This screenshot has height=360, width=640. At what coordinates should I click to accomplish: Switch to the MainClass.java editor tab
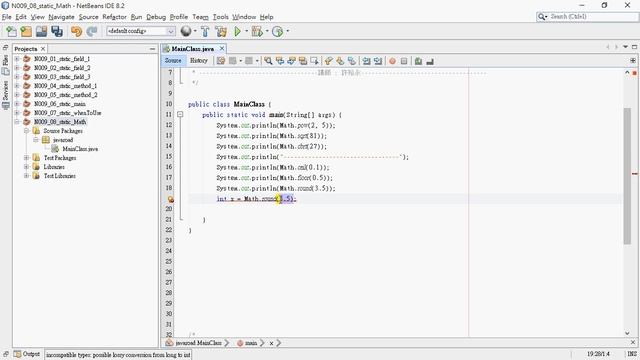192,49
